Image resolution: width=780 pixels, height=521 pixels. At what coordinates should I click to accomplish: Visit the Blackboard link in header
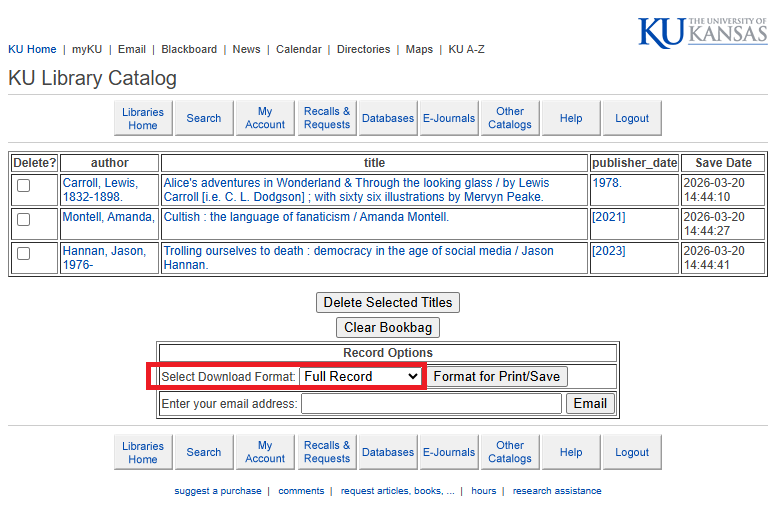pyautogui.click(x=189, y=49)
